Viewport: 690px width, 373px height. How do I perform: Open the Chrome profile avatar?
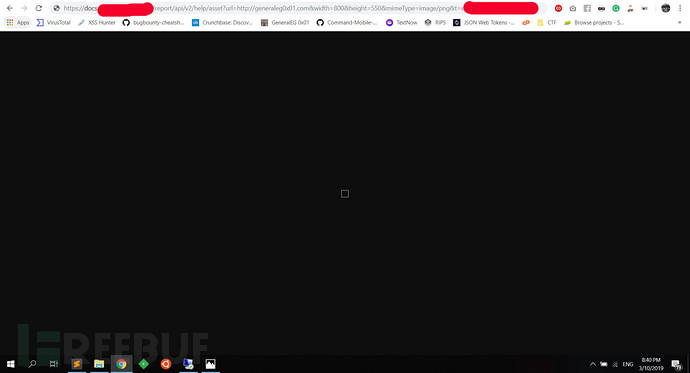(x=665, y=8)
